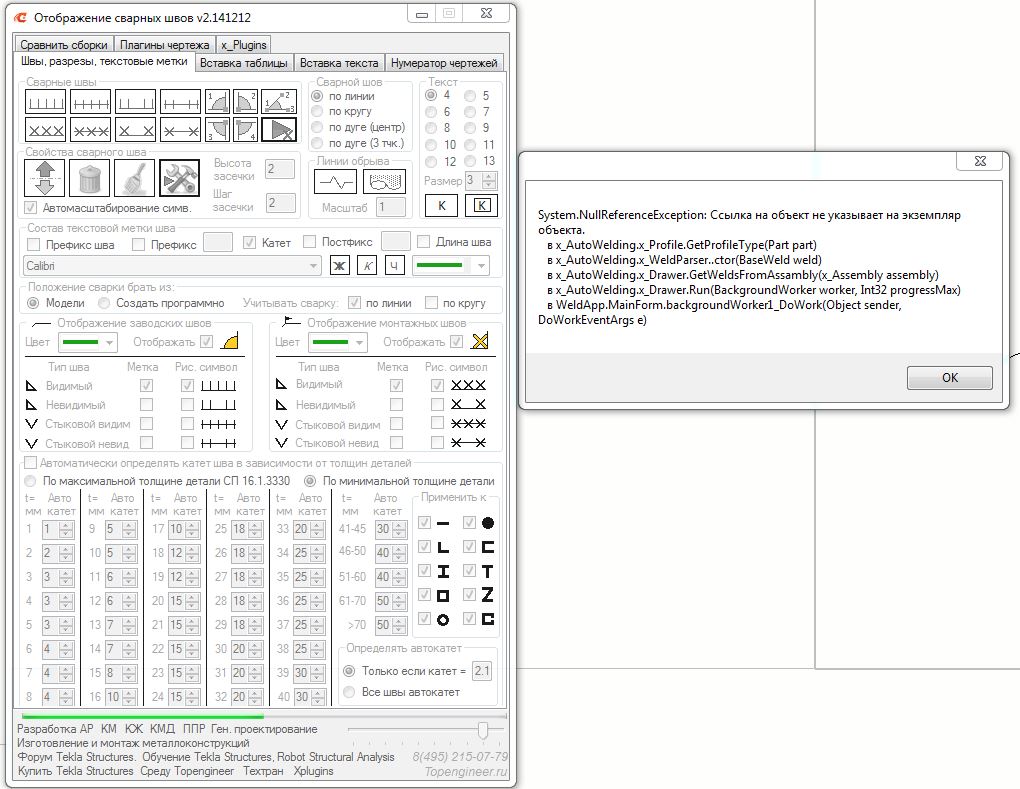Click the trash can delete weld icon
Screen dimensions: 1020x789
91,179
